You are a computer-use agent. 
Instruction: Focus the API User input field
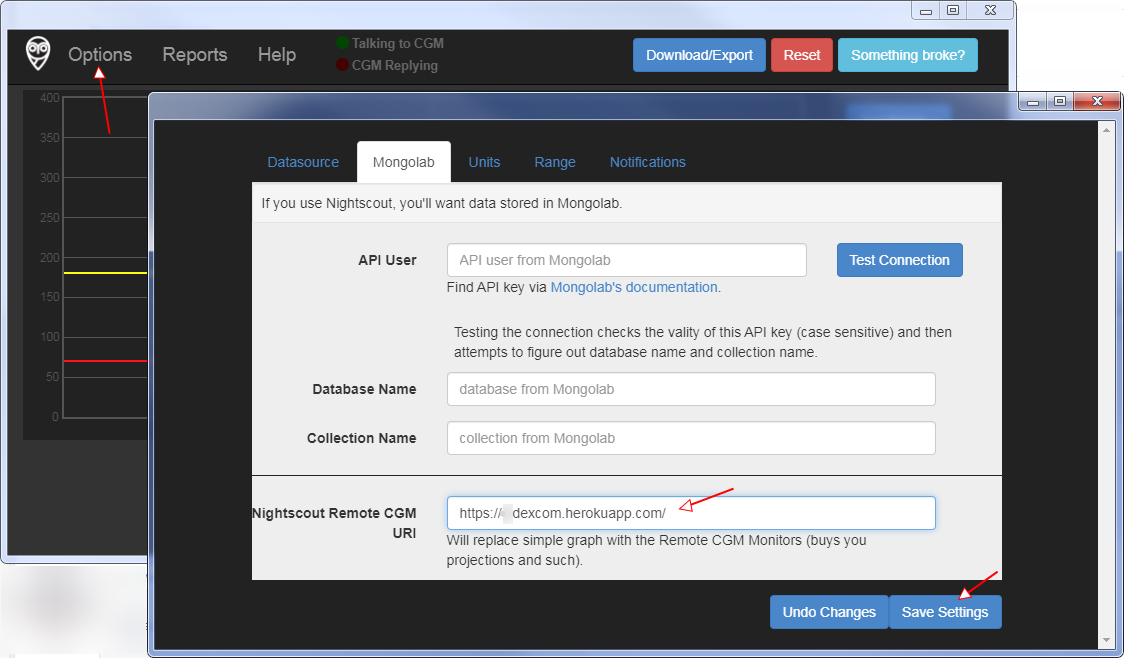(x=627, y=260)
